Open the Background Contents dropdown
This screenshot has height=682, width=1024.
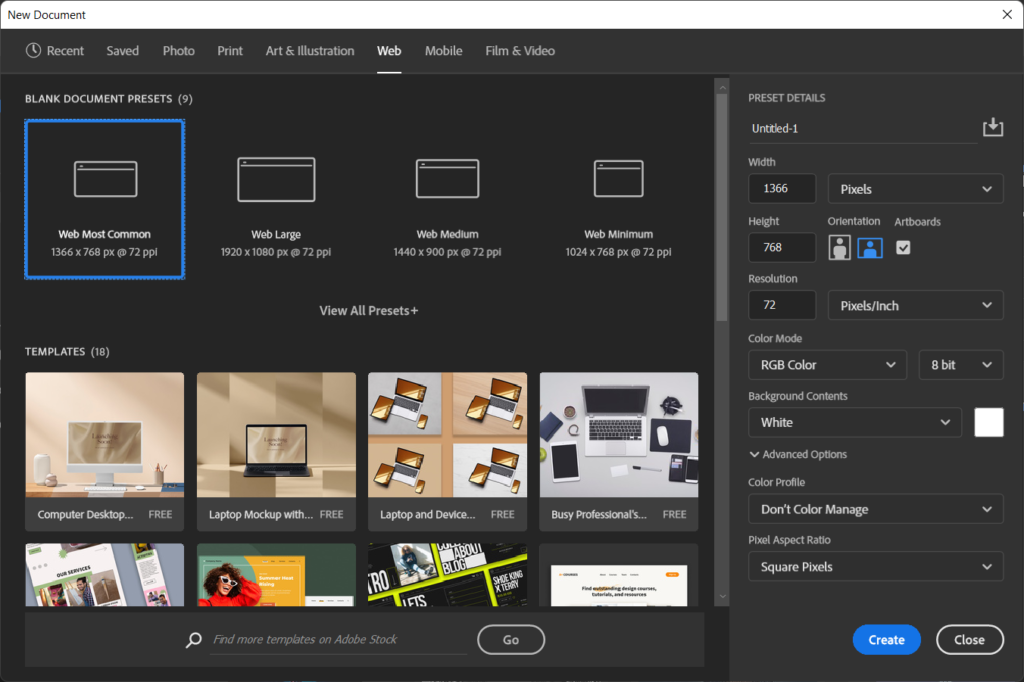[854, 423]
